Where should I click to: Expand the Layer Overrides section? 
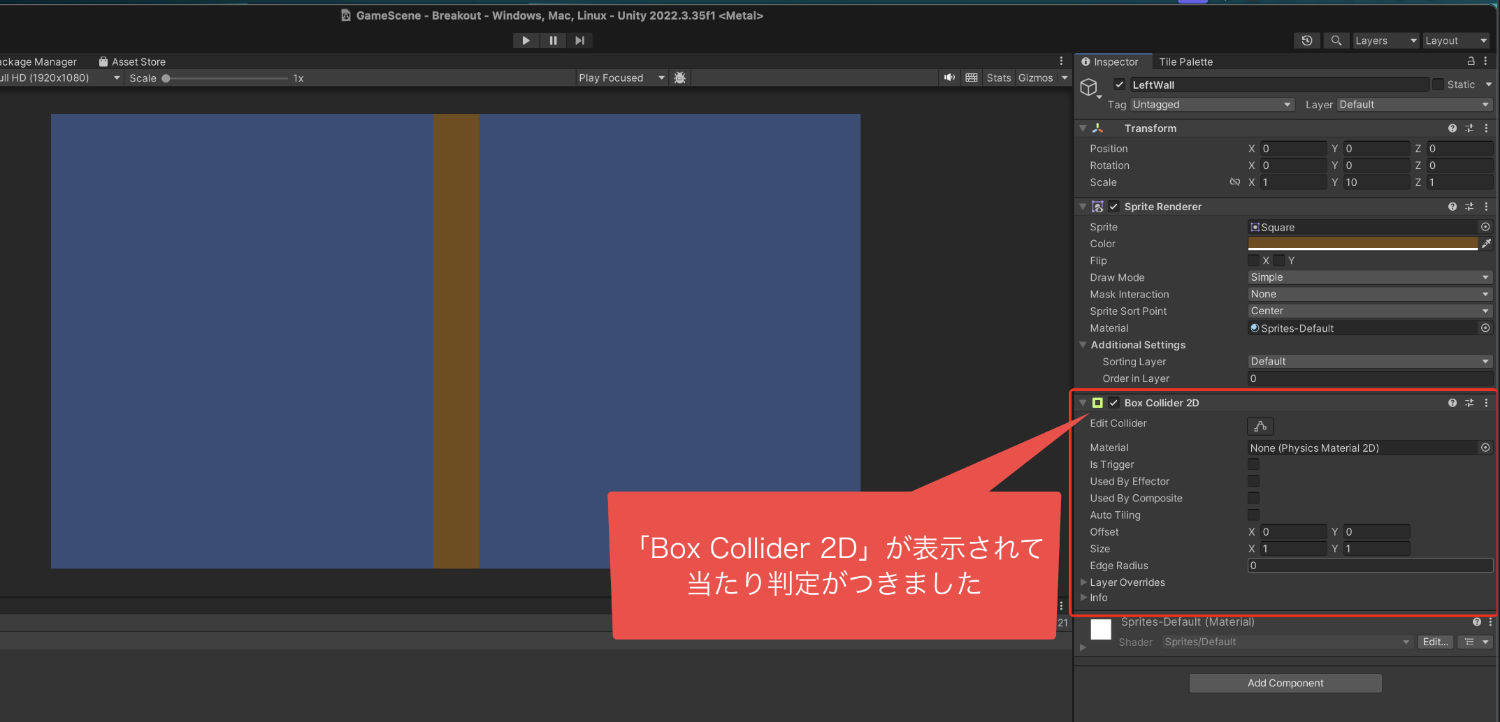coord(1083,582)
